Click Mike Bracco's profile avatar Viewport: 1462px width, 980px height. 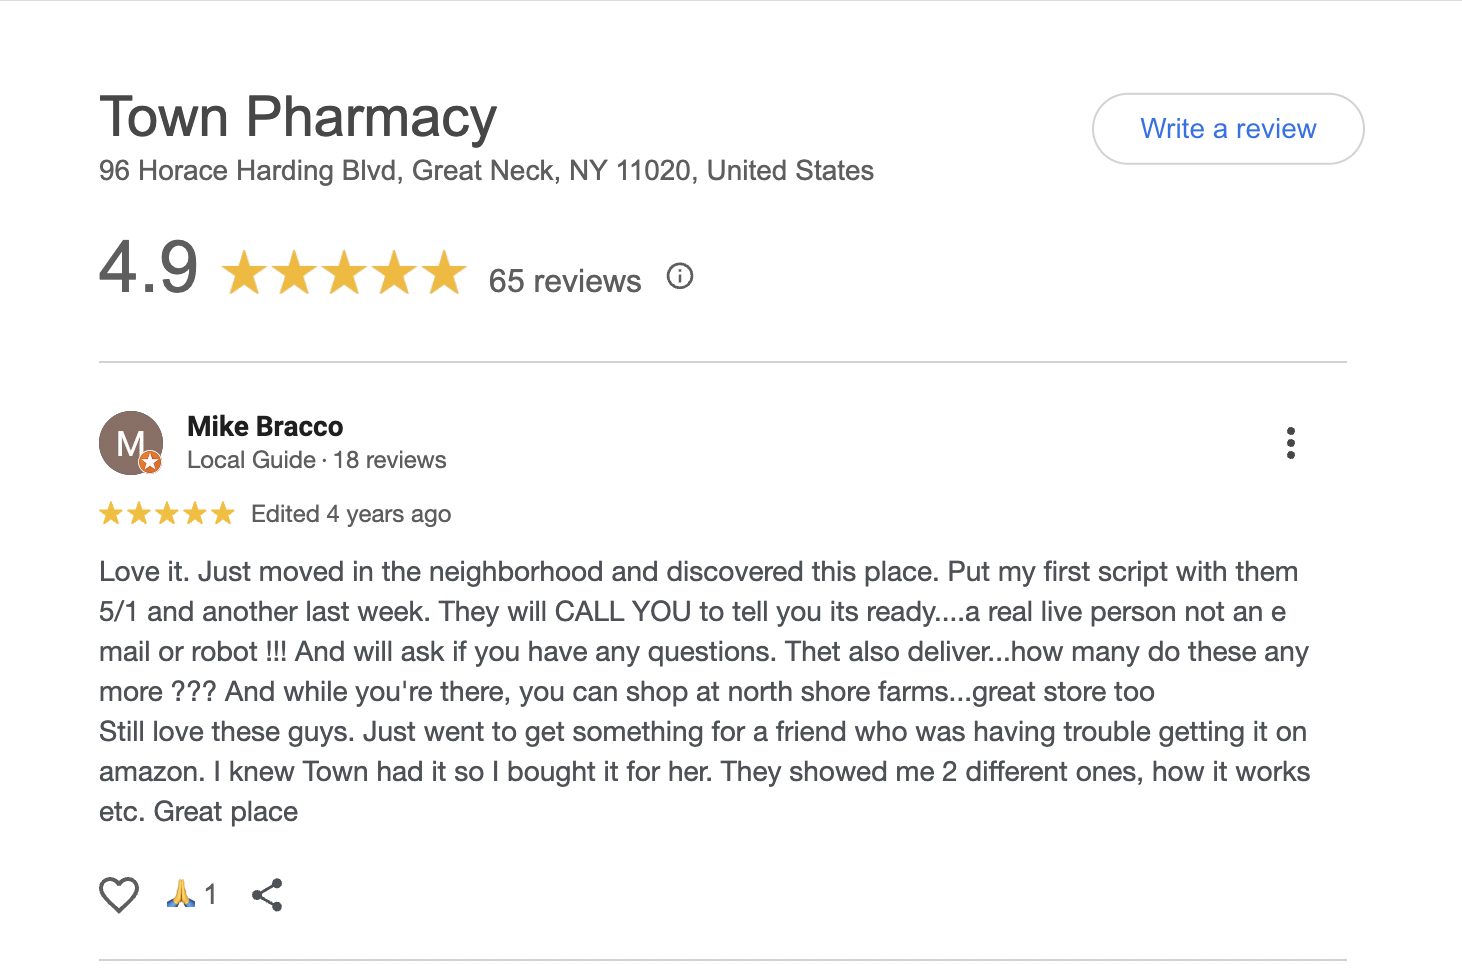point(130,442)
